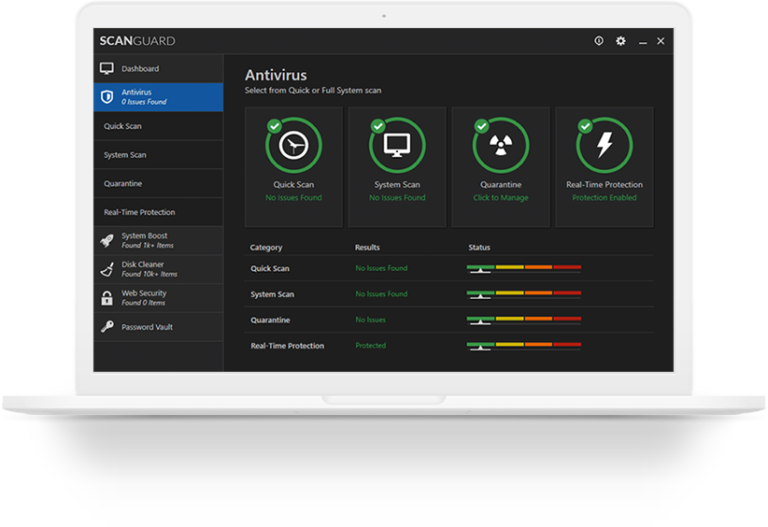Open Real-Time Protection from sidebar submenu
Screen dimensions: 768x527
(x=158, y=212)
